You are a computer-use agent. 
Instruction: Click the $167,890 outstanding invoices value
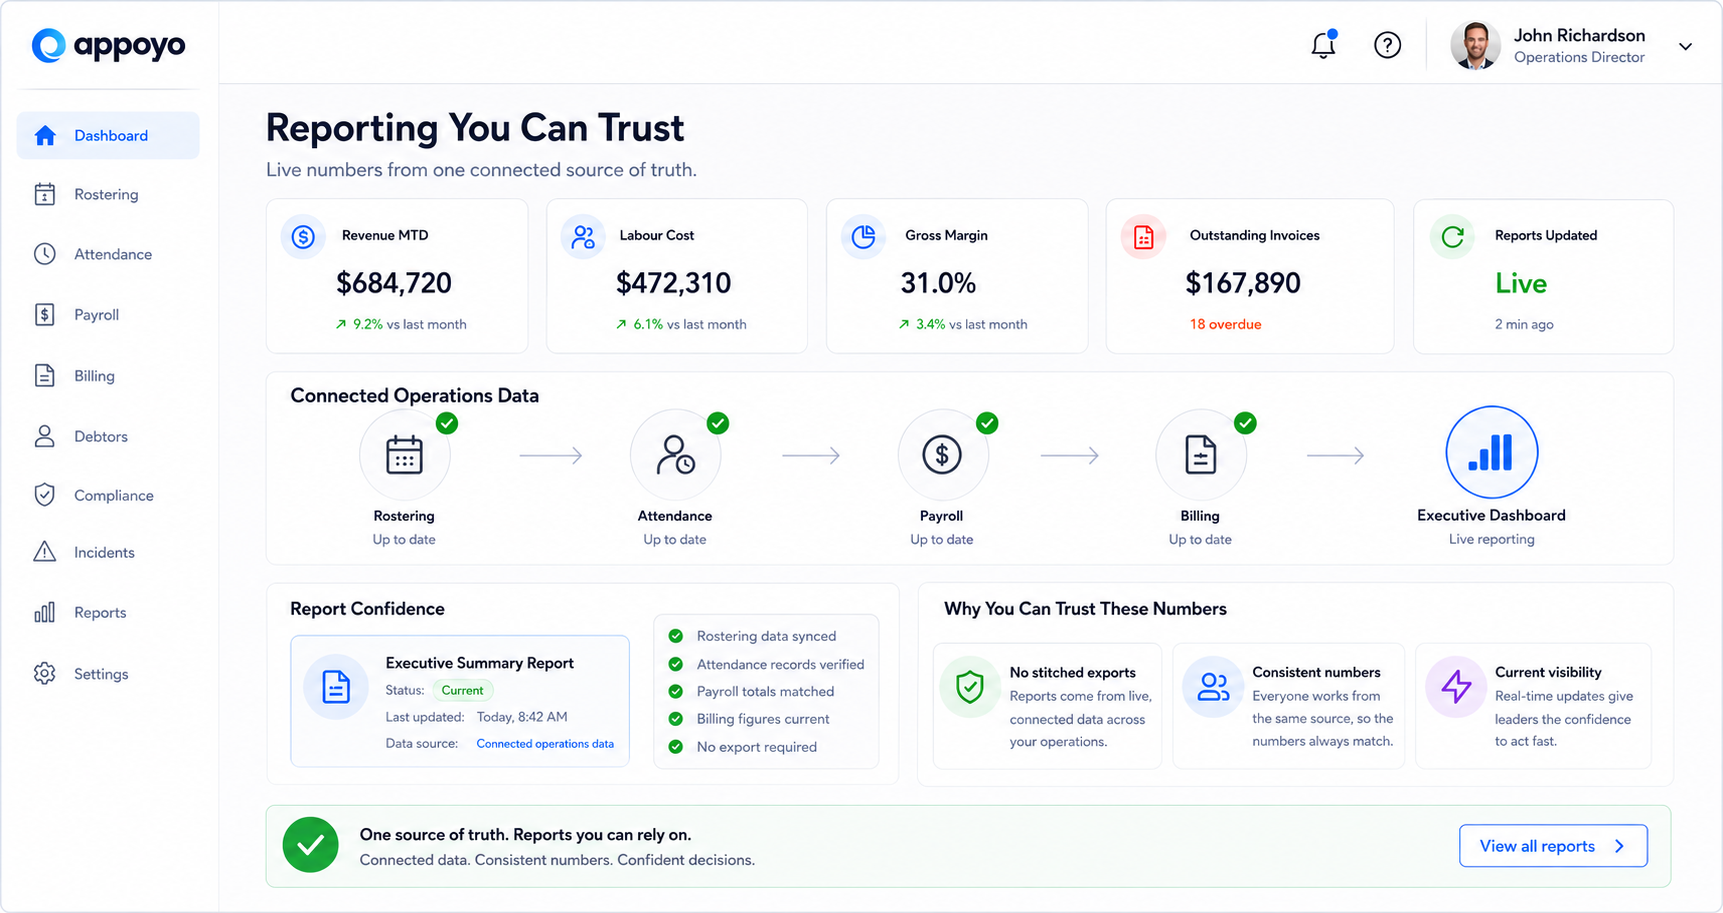coord(1243,283)
